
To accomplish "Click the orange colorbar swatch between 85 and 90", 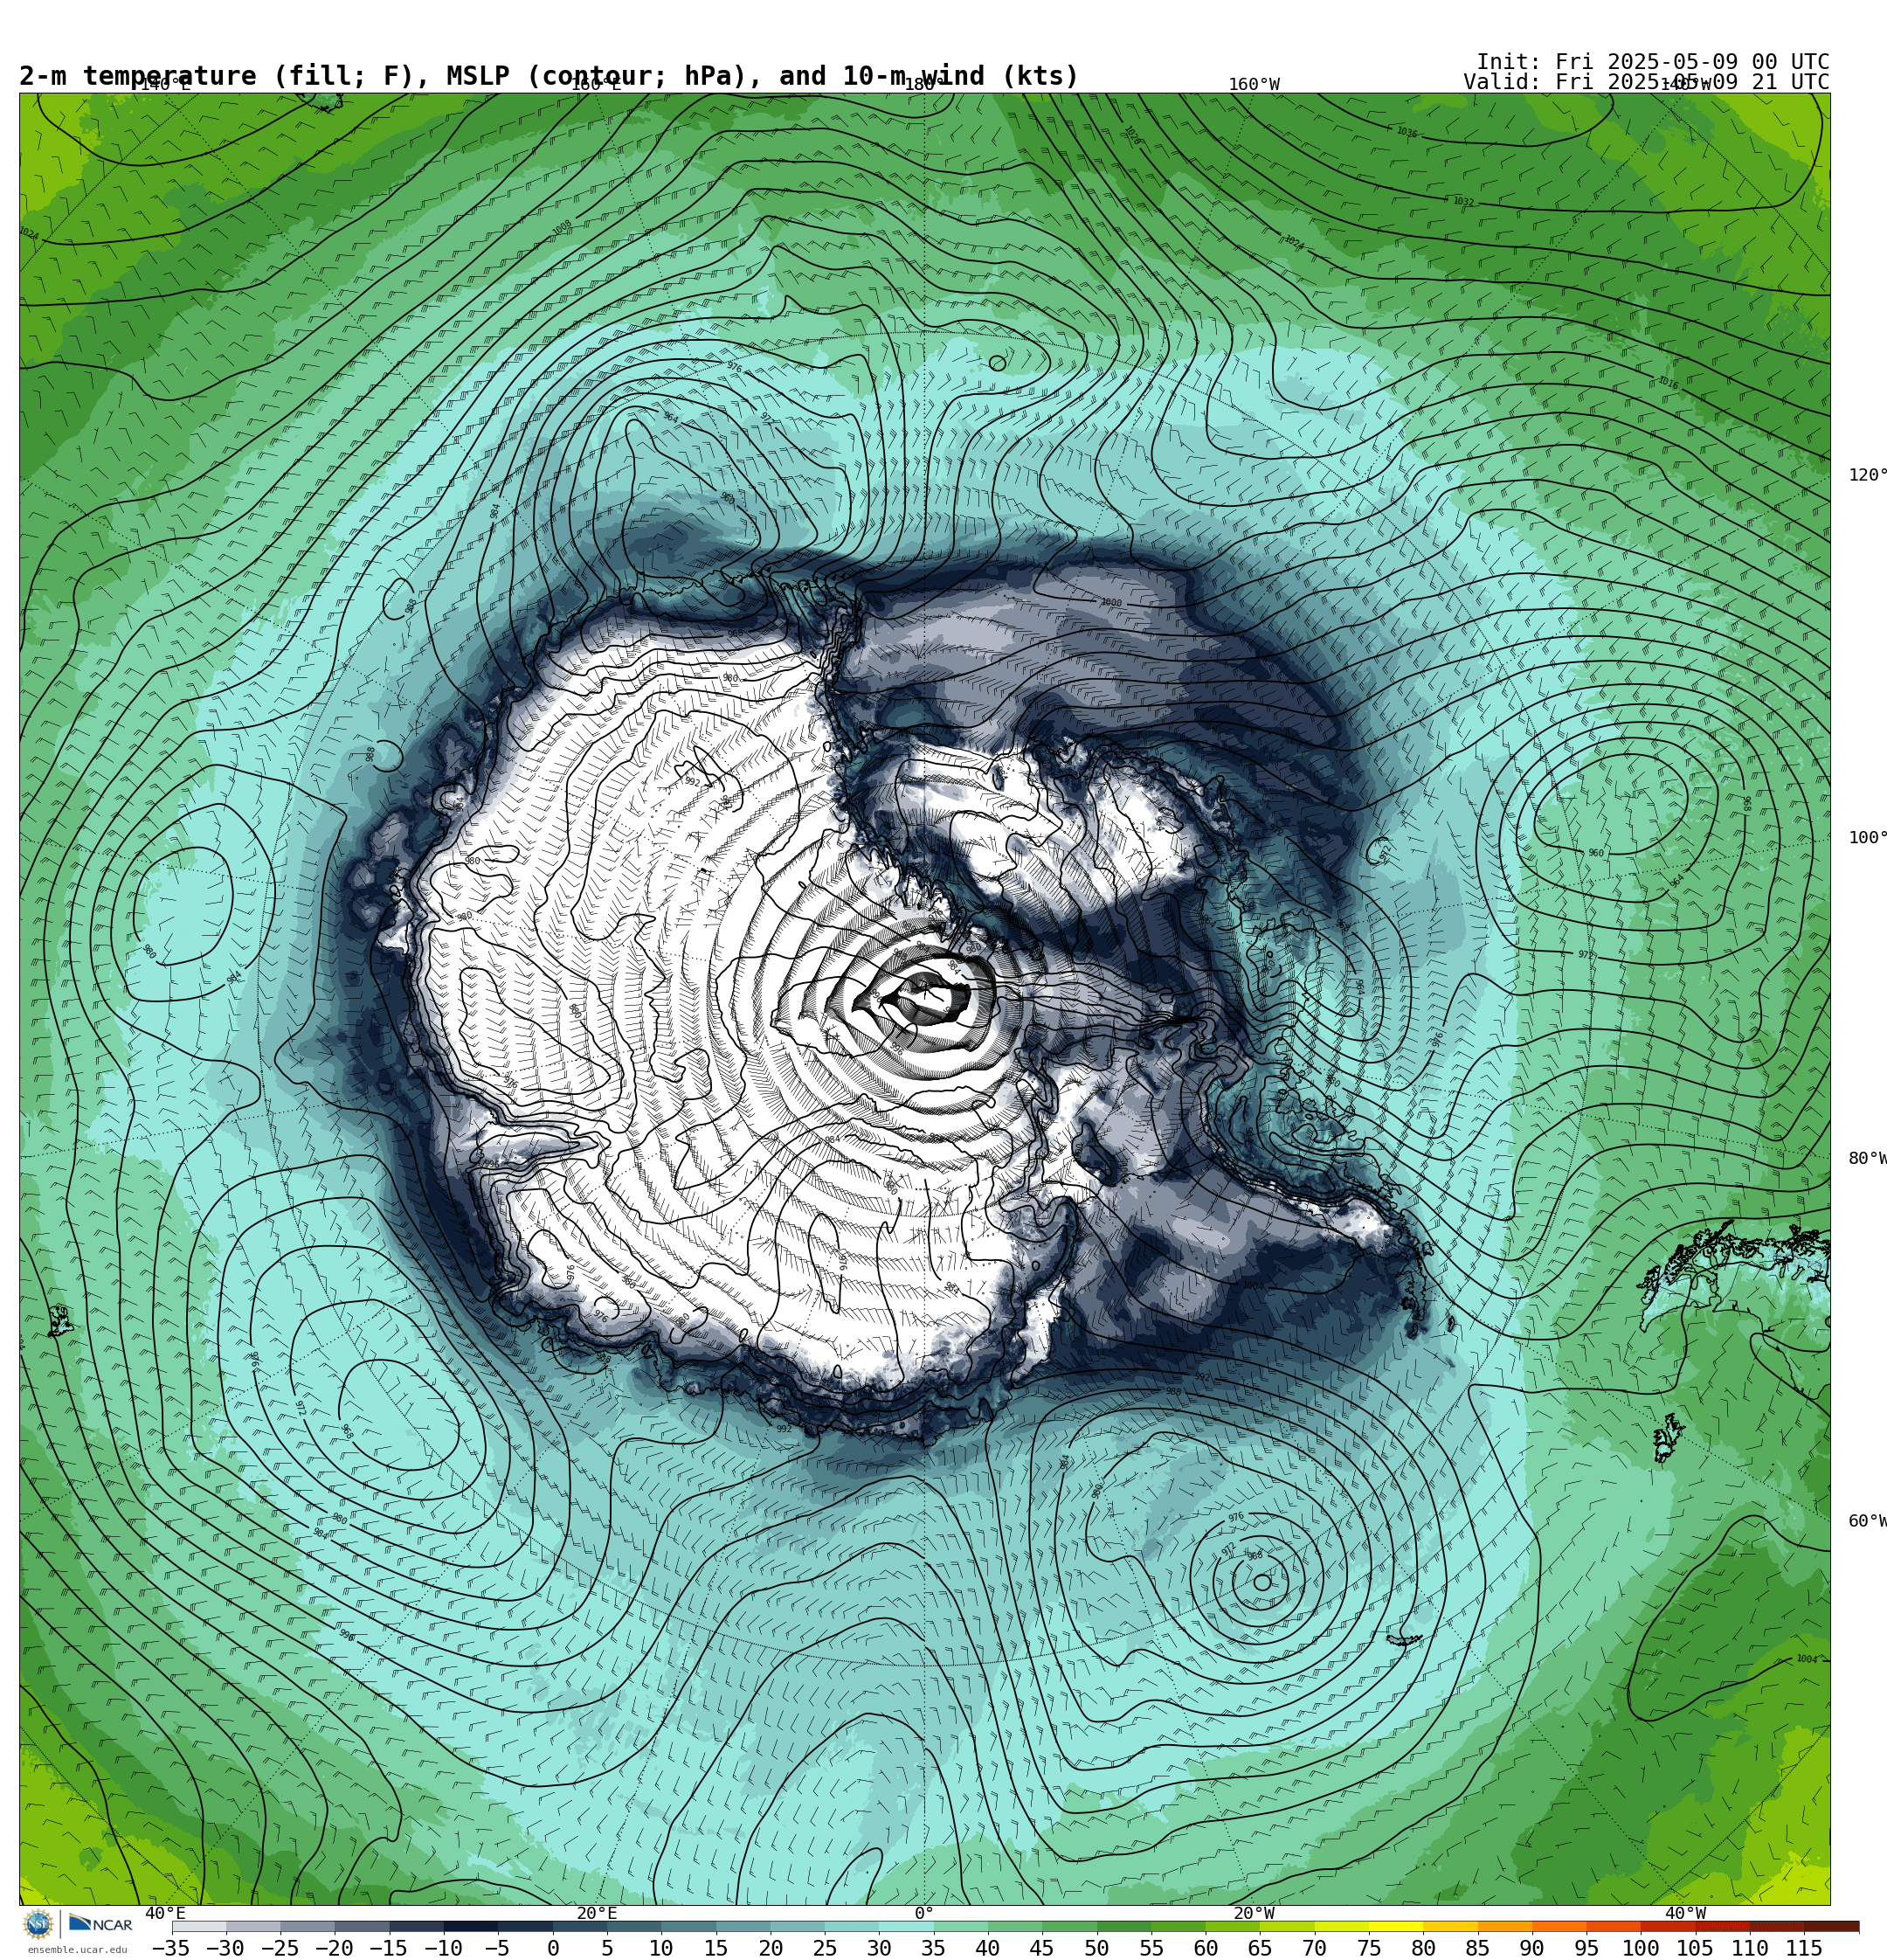I will (1505, 1926).
